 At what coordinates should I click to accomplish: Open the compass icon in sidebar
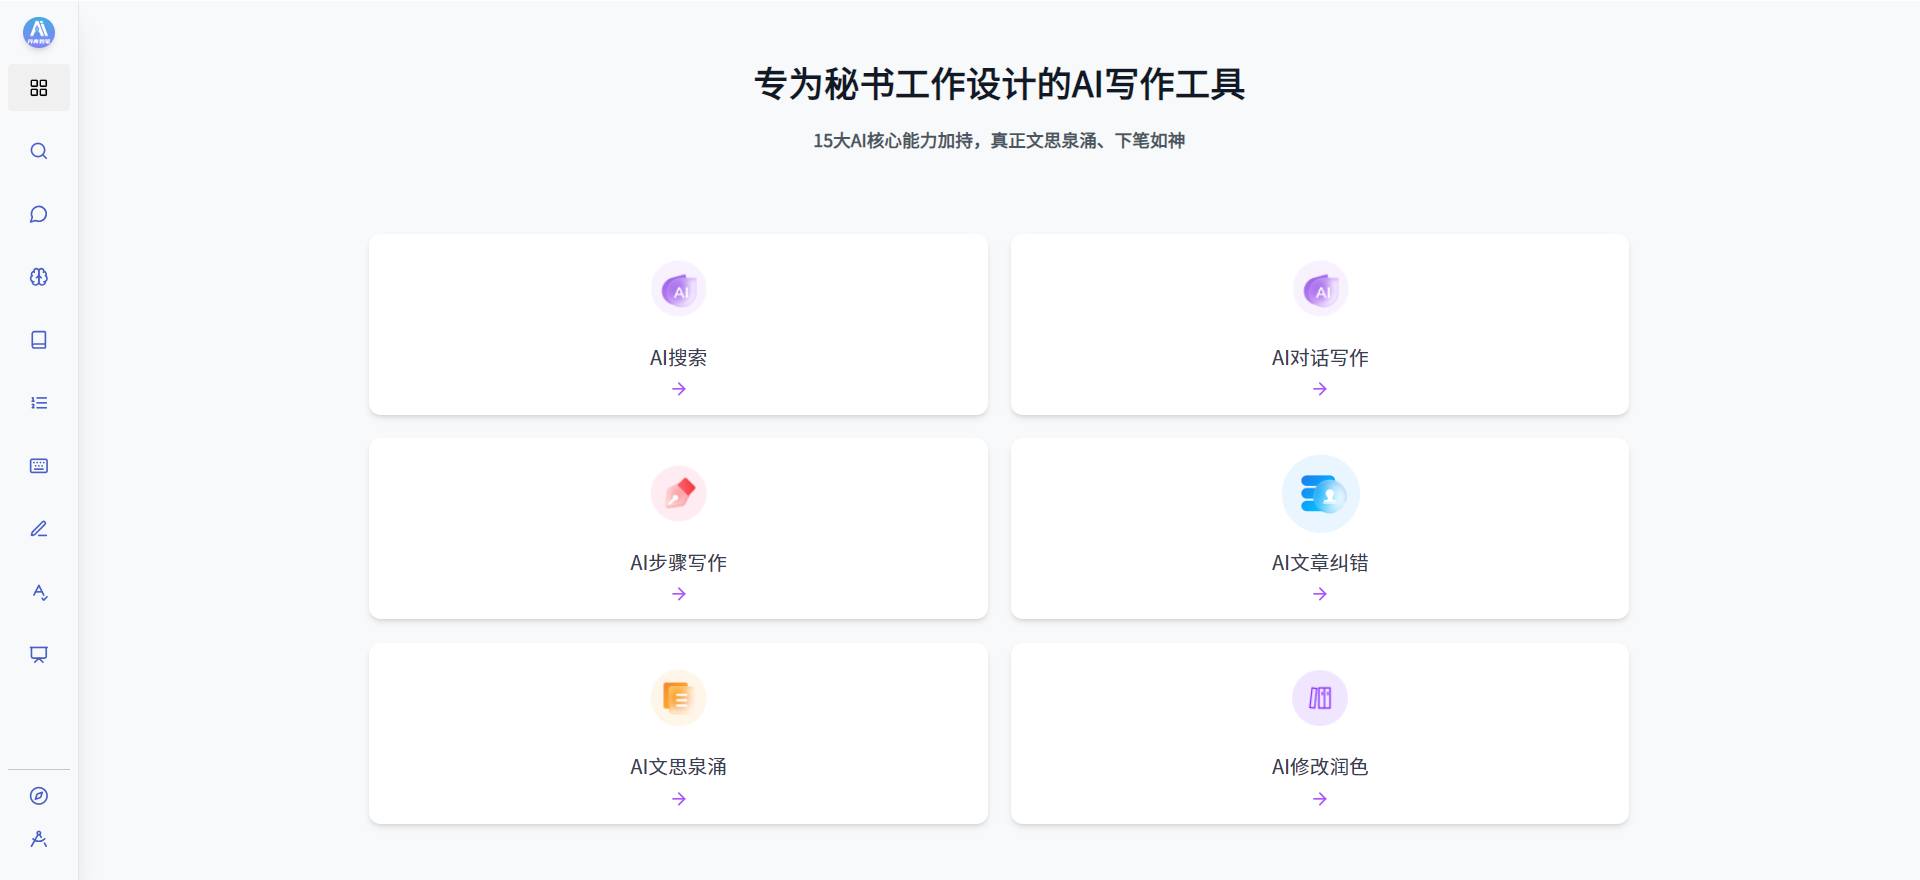tap(39, 796)
